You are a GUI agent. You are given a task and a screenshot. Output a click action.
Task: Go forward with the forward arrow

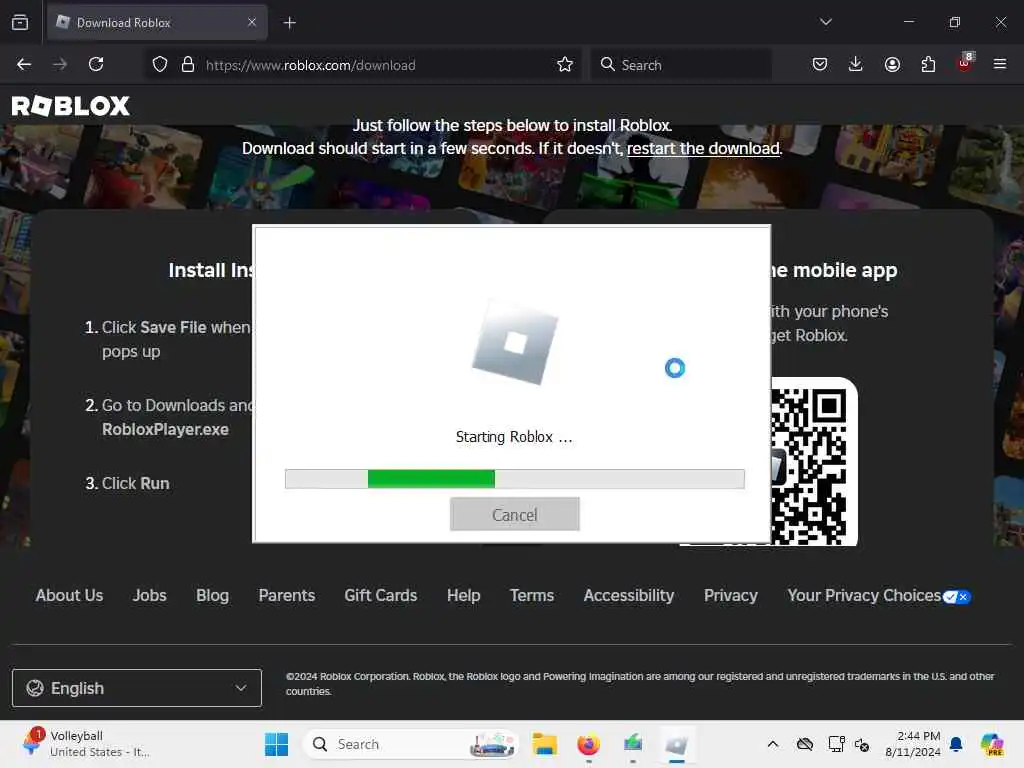coord(60,64)
